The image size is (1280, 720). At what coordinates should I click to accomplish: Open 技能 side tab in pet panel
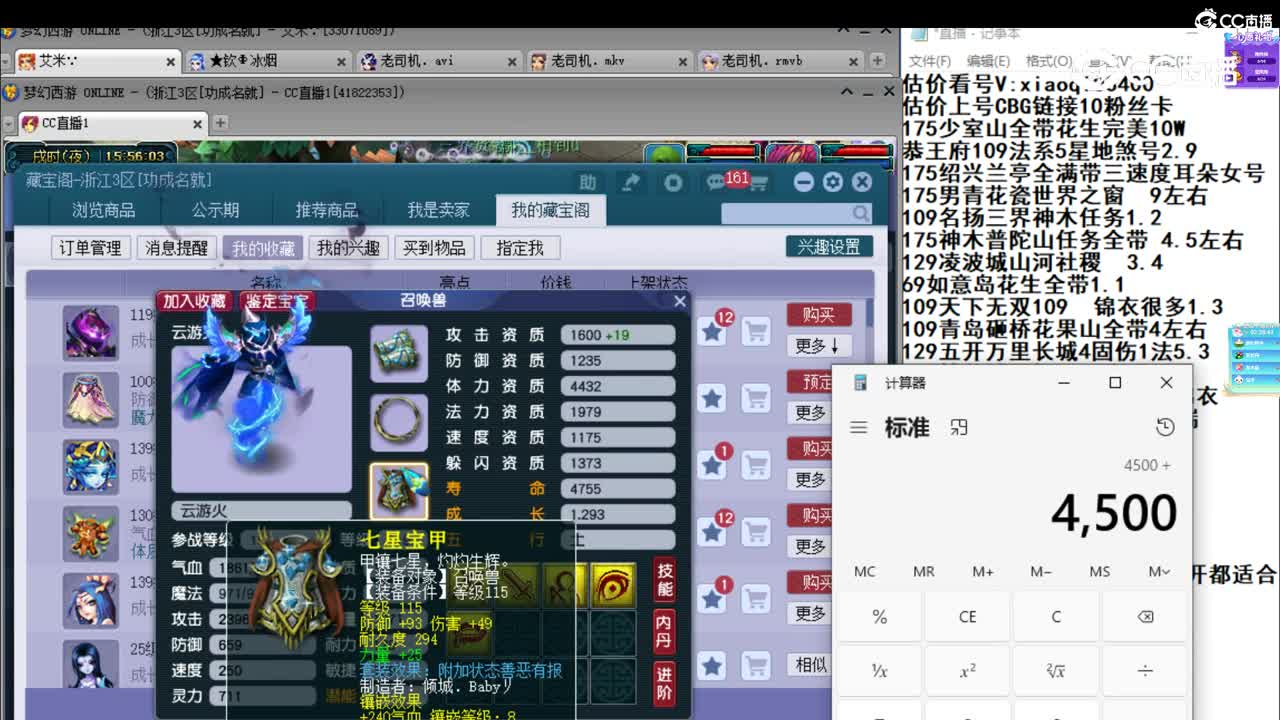(665, 578)
